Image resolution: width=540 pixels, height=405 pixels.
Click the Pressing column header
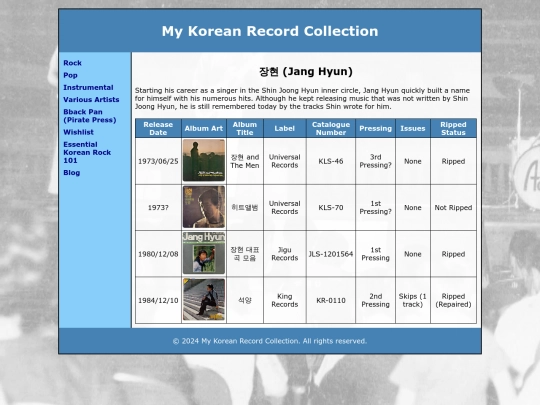click(x=375, y=128)
